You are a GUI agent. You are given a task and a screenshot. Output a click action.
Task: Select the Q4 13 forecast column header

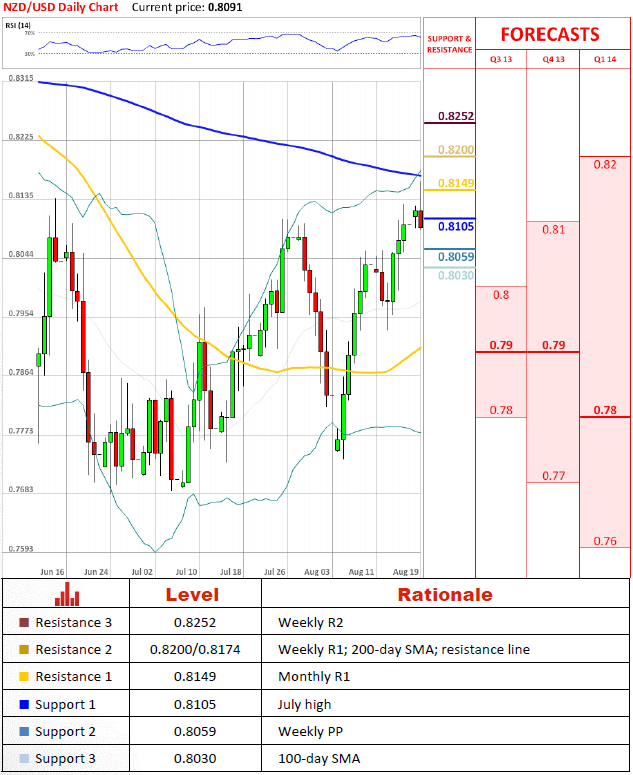[553, 59]
